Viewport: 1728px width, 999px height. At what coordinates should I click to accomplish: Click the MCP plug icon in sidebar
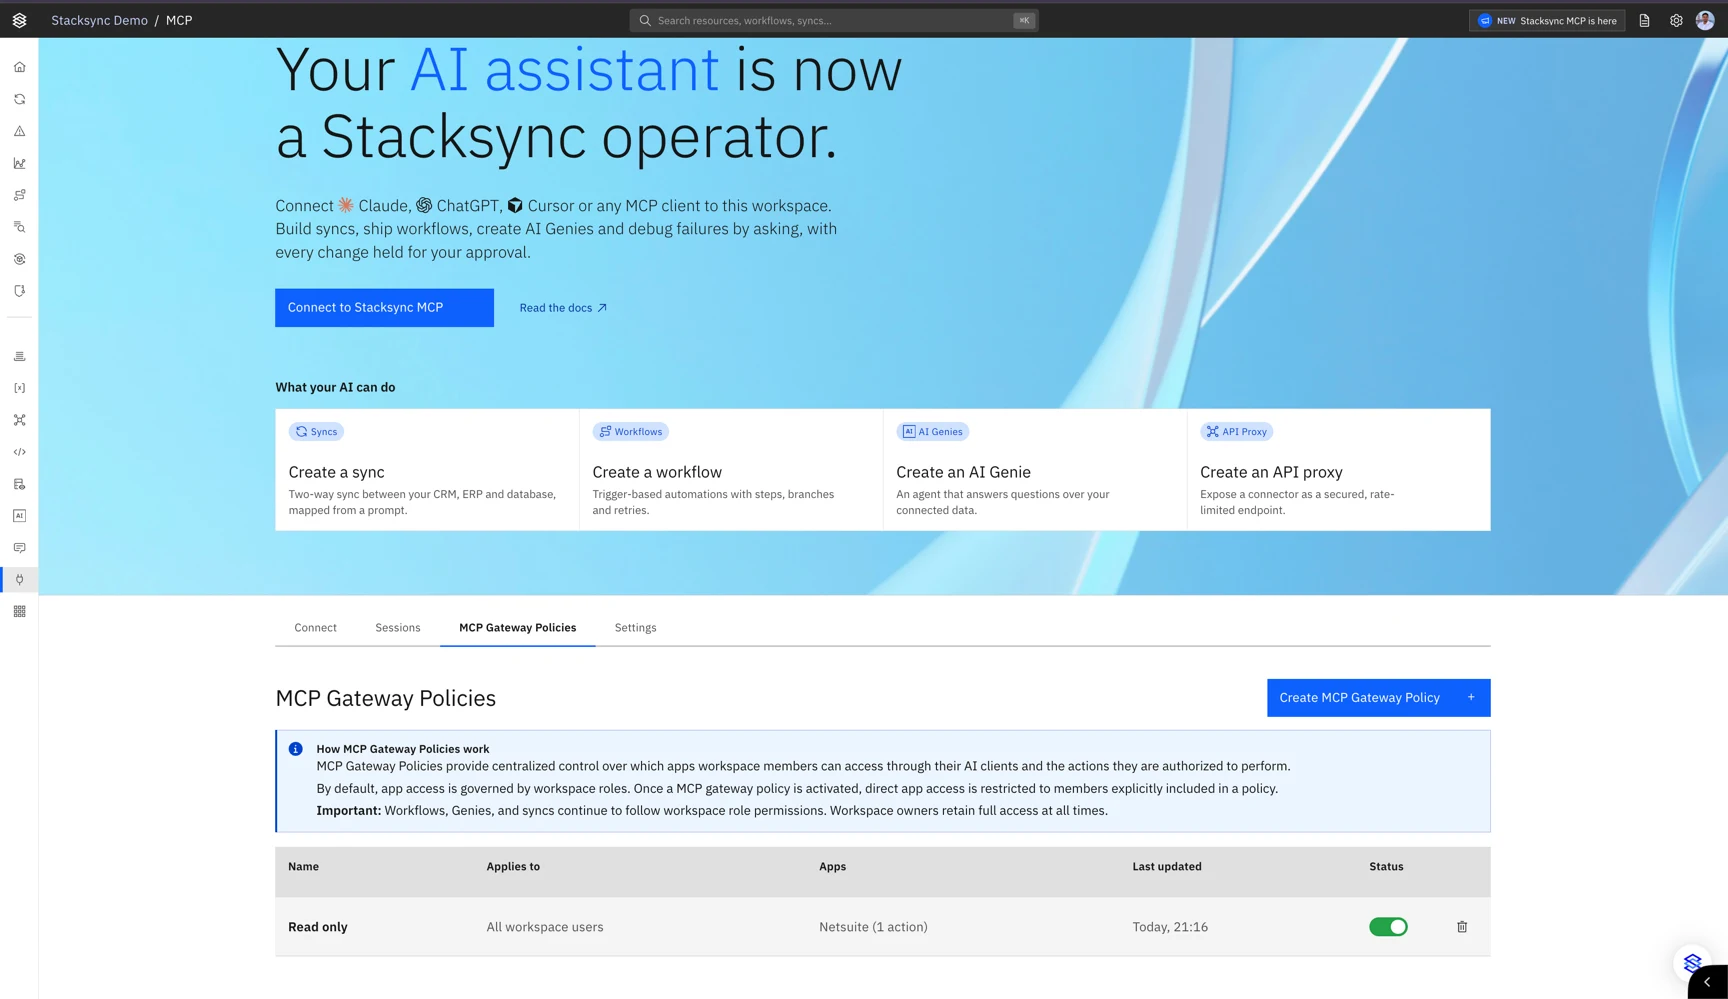tap(19, 579)
